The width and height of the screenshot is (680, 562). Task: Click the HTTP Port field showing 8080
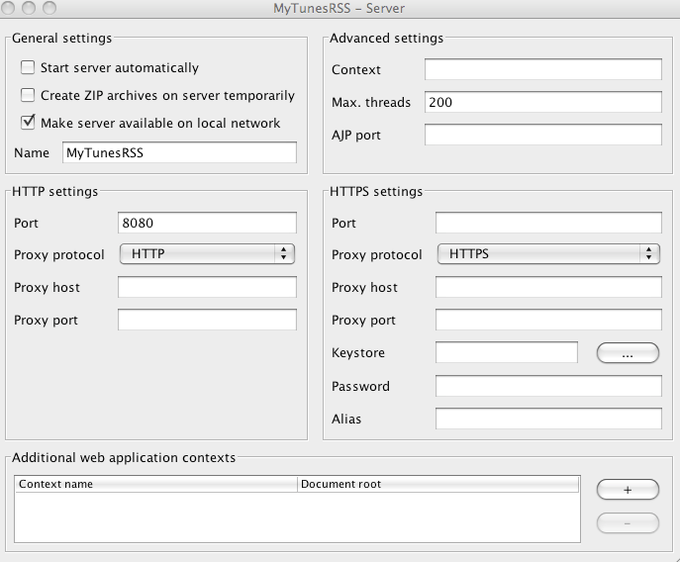click(207, 223)
